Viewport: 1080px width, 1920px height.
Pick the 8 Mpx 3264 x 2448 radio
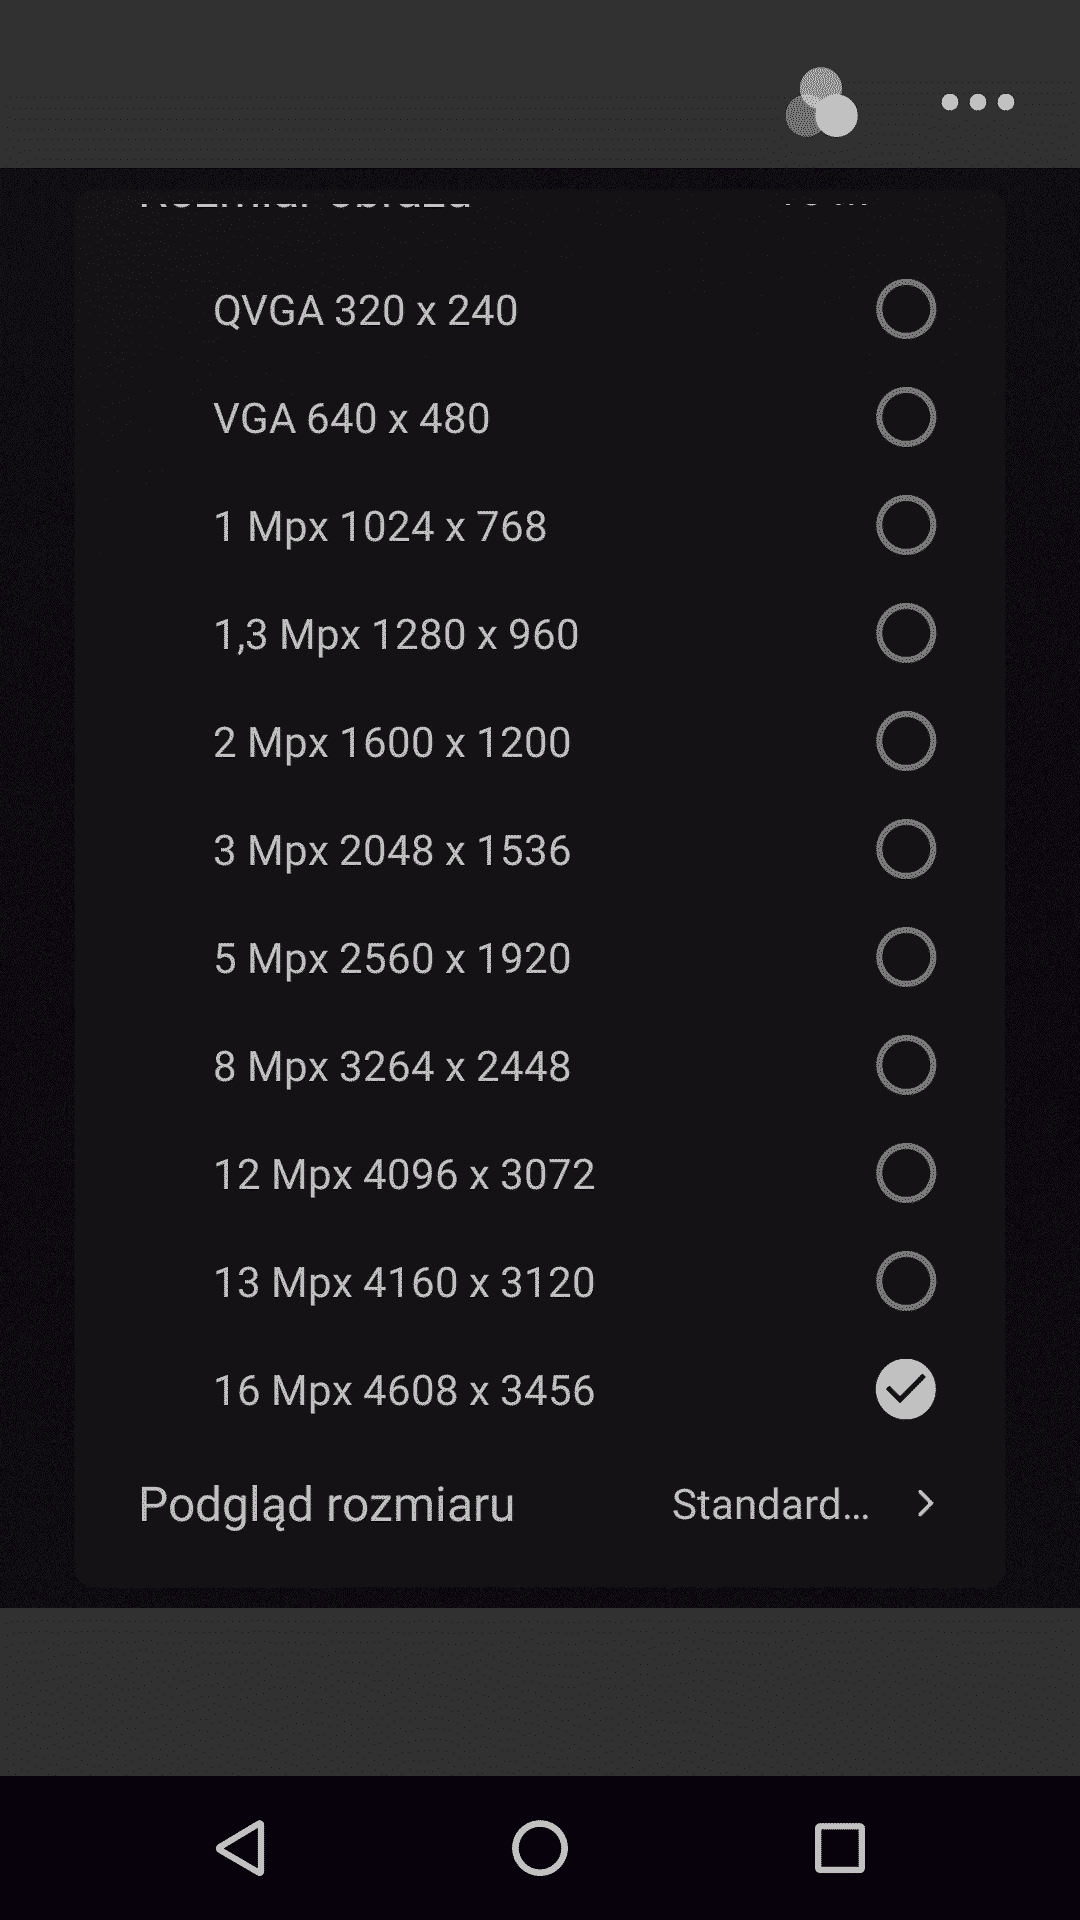(x=906, y=1065)
